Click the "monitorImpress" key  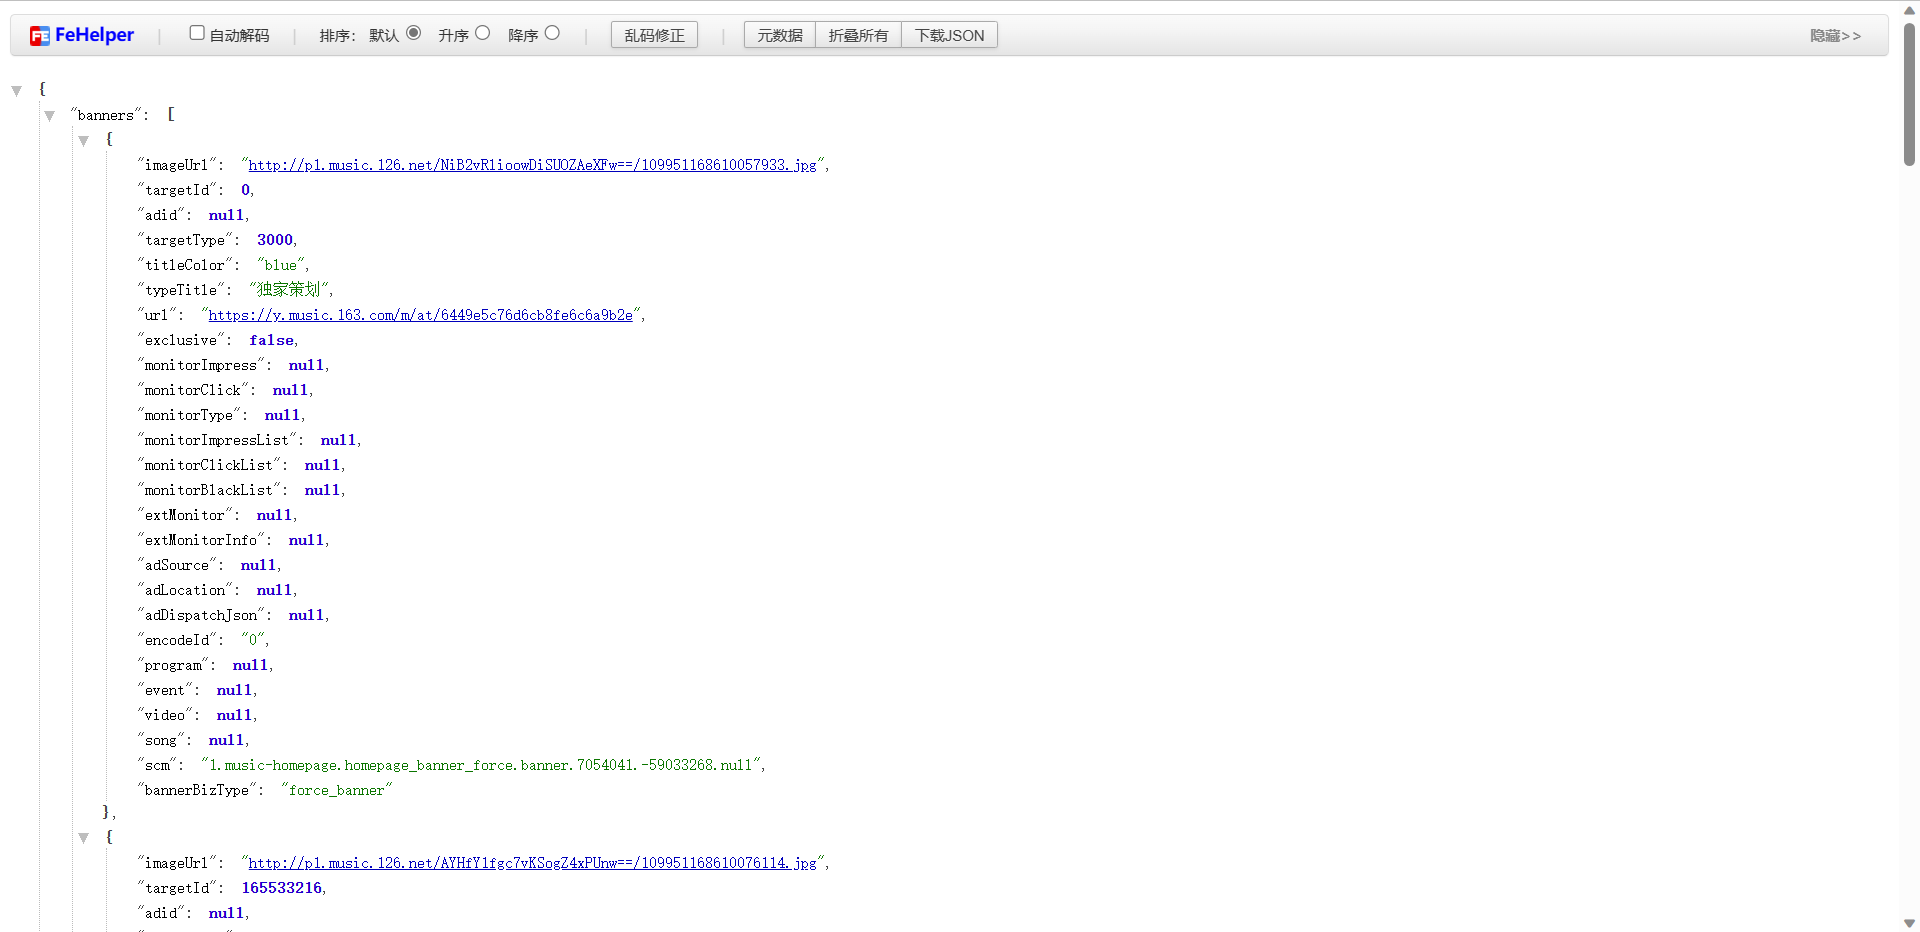[x=201, y=365]
